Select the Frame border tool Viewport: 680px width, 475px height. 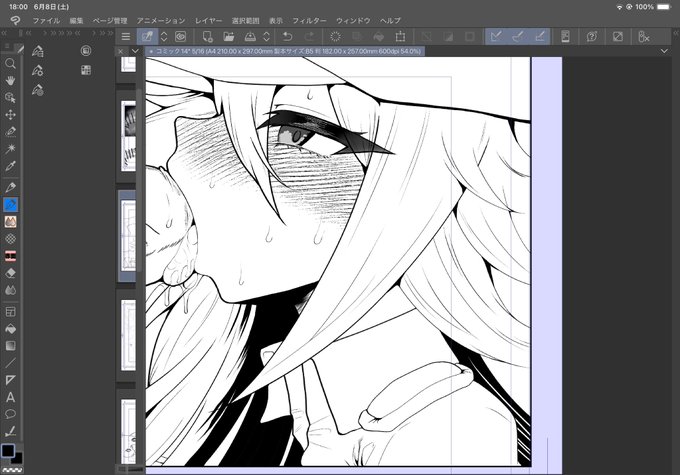[10, 311]
